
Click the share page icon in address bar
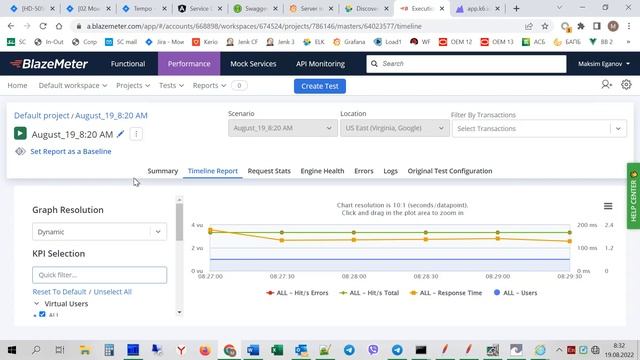[529, 26]
